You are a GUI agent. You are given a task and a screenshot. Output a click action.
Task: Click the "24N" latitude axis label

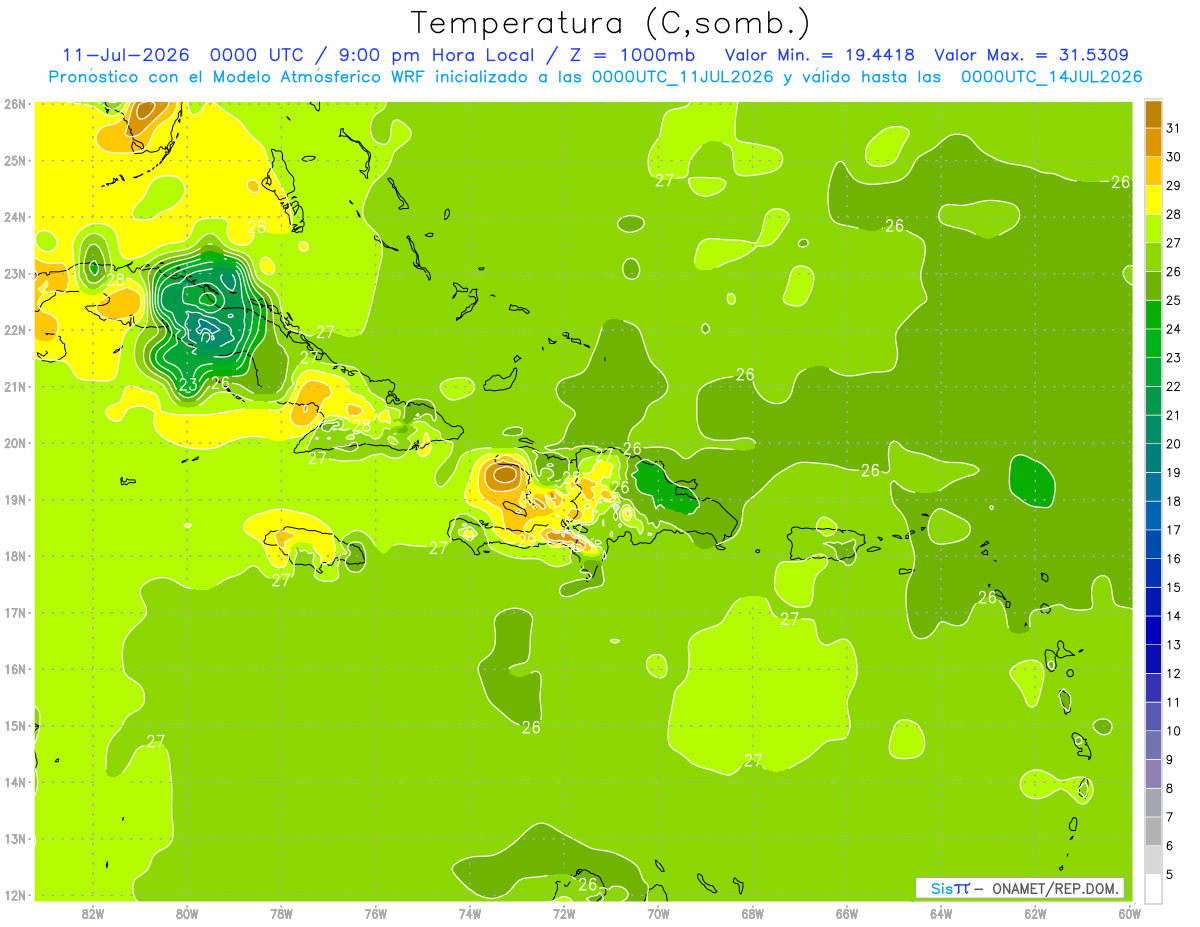click(x=14, y=217)
